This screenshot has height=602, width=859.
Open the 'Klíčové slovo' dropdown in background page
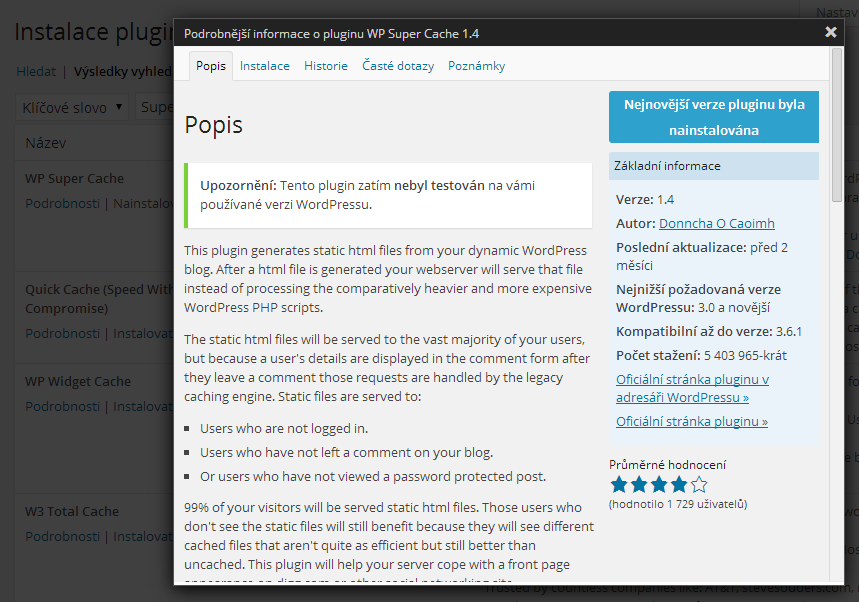72,107
